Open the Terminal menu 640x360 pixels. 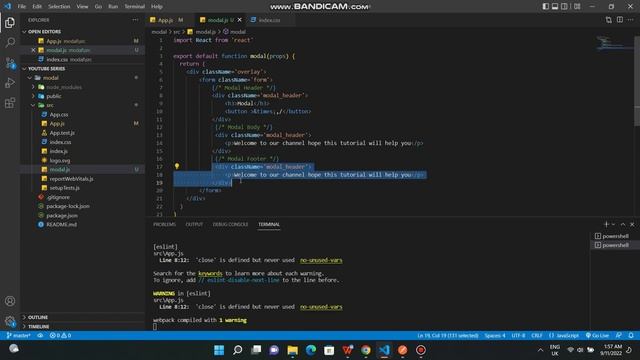tap(134, 7)
